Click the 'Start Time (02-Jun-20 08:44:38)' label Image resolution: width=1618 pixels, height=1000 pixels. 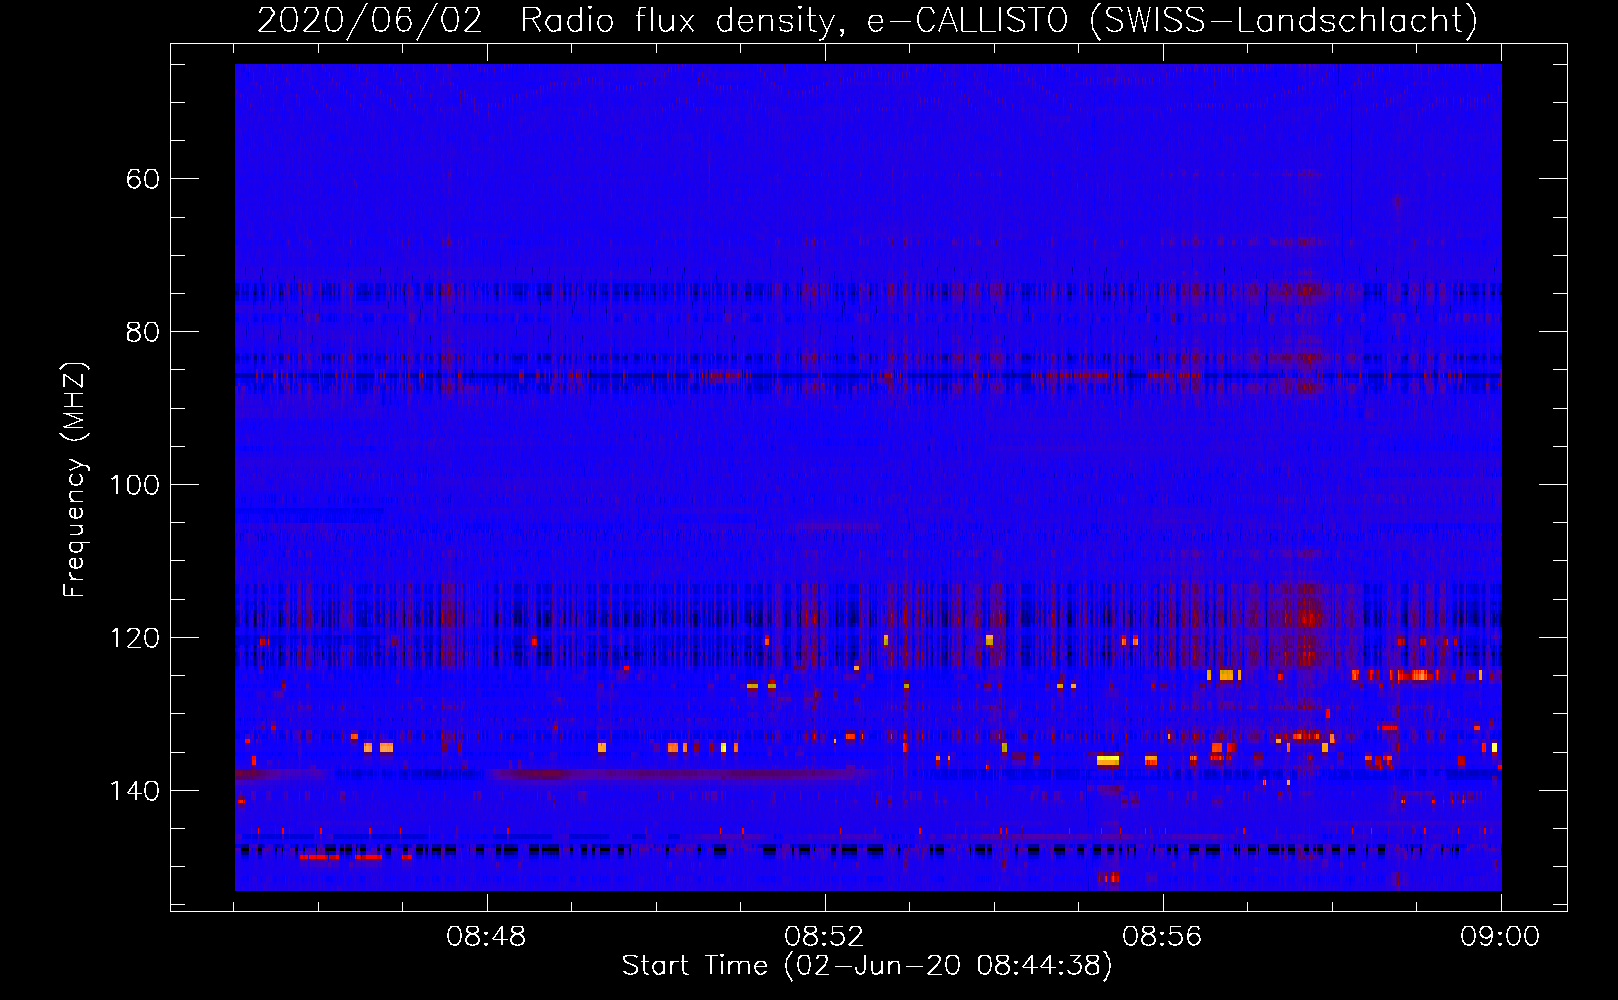(867, 966)
